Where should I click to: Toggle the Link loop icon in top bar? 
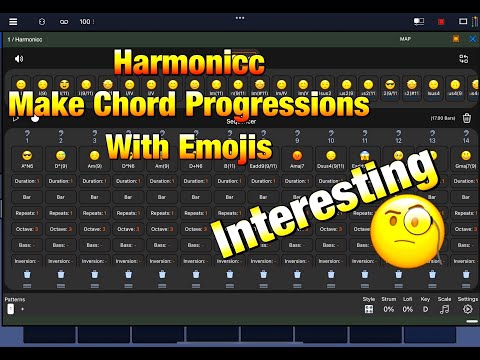coord(64,22)
